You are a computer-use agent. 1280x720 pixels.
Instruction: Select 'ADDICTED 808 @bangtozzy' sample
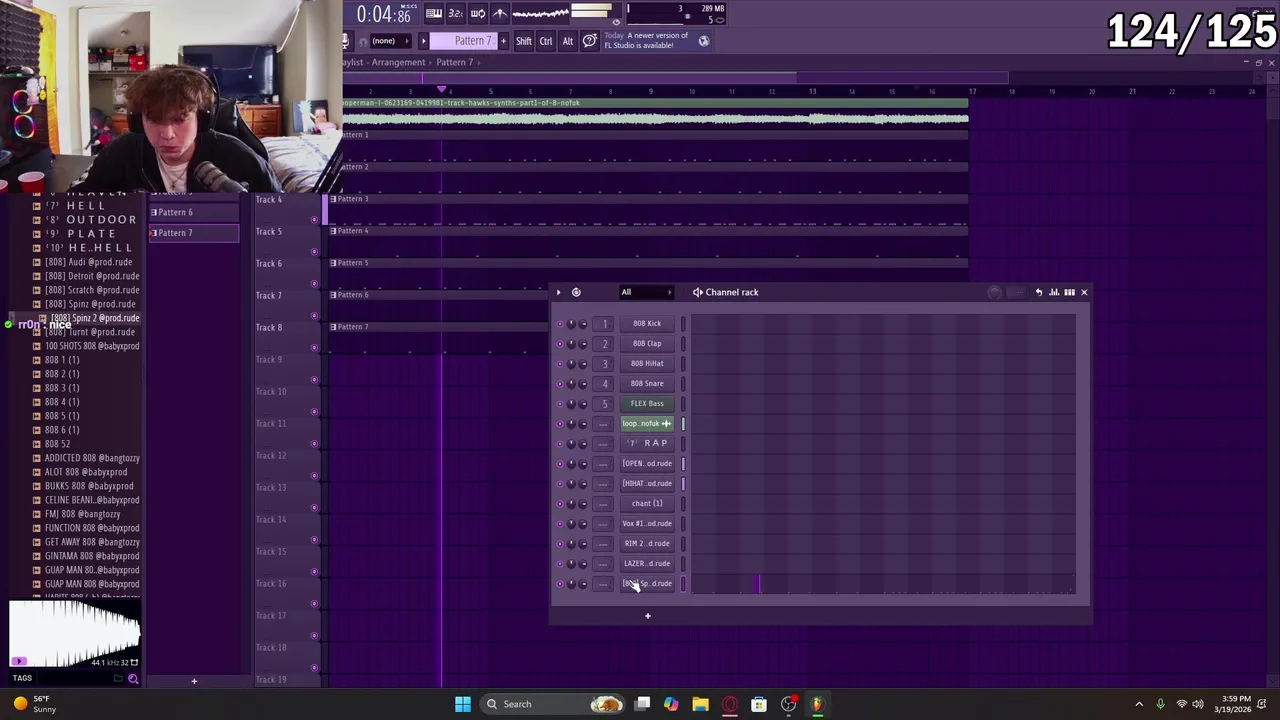pyautogui.click(x=91, y=458)
